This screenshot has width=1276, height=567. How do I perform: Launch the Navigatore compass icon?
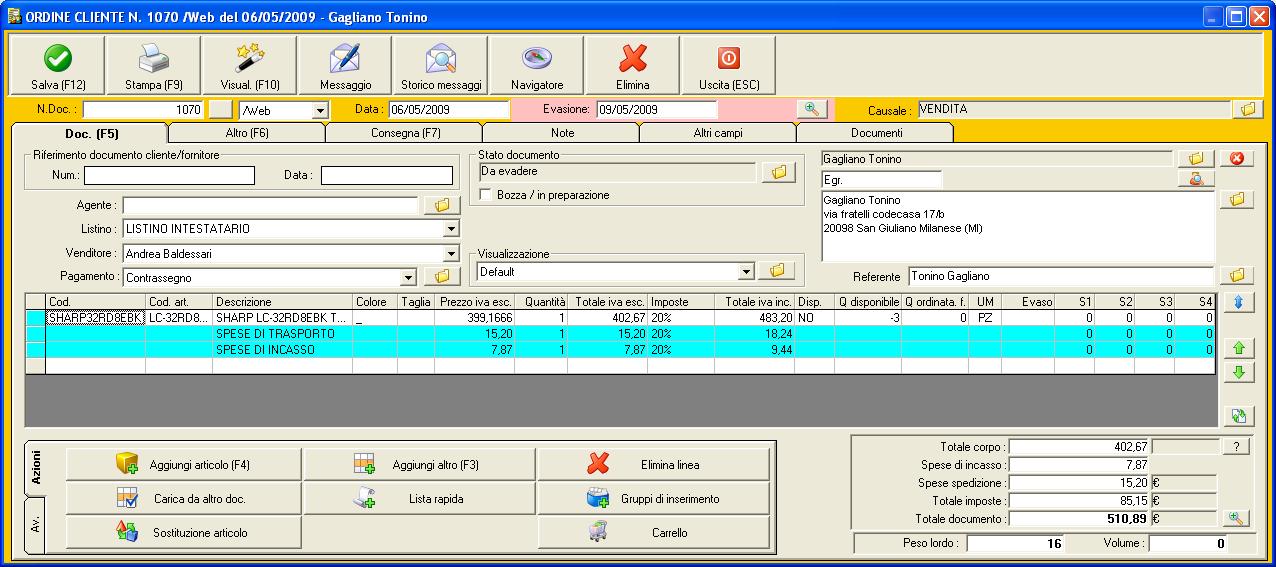537,59
